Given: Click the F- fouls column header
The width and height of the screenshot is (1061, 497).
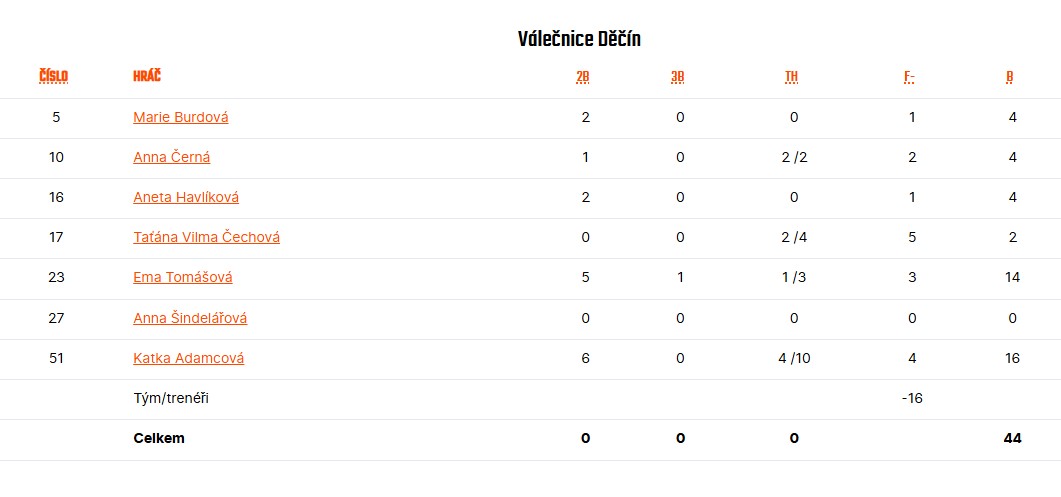Looking at the screenshot, I should click(x=909, y=77).
